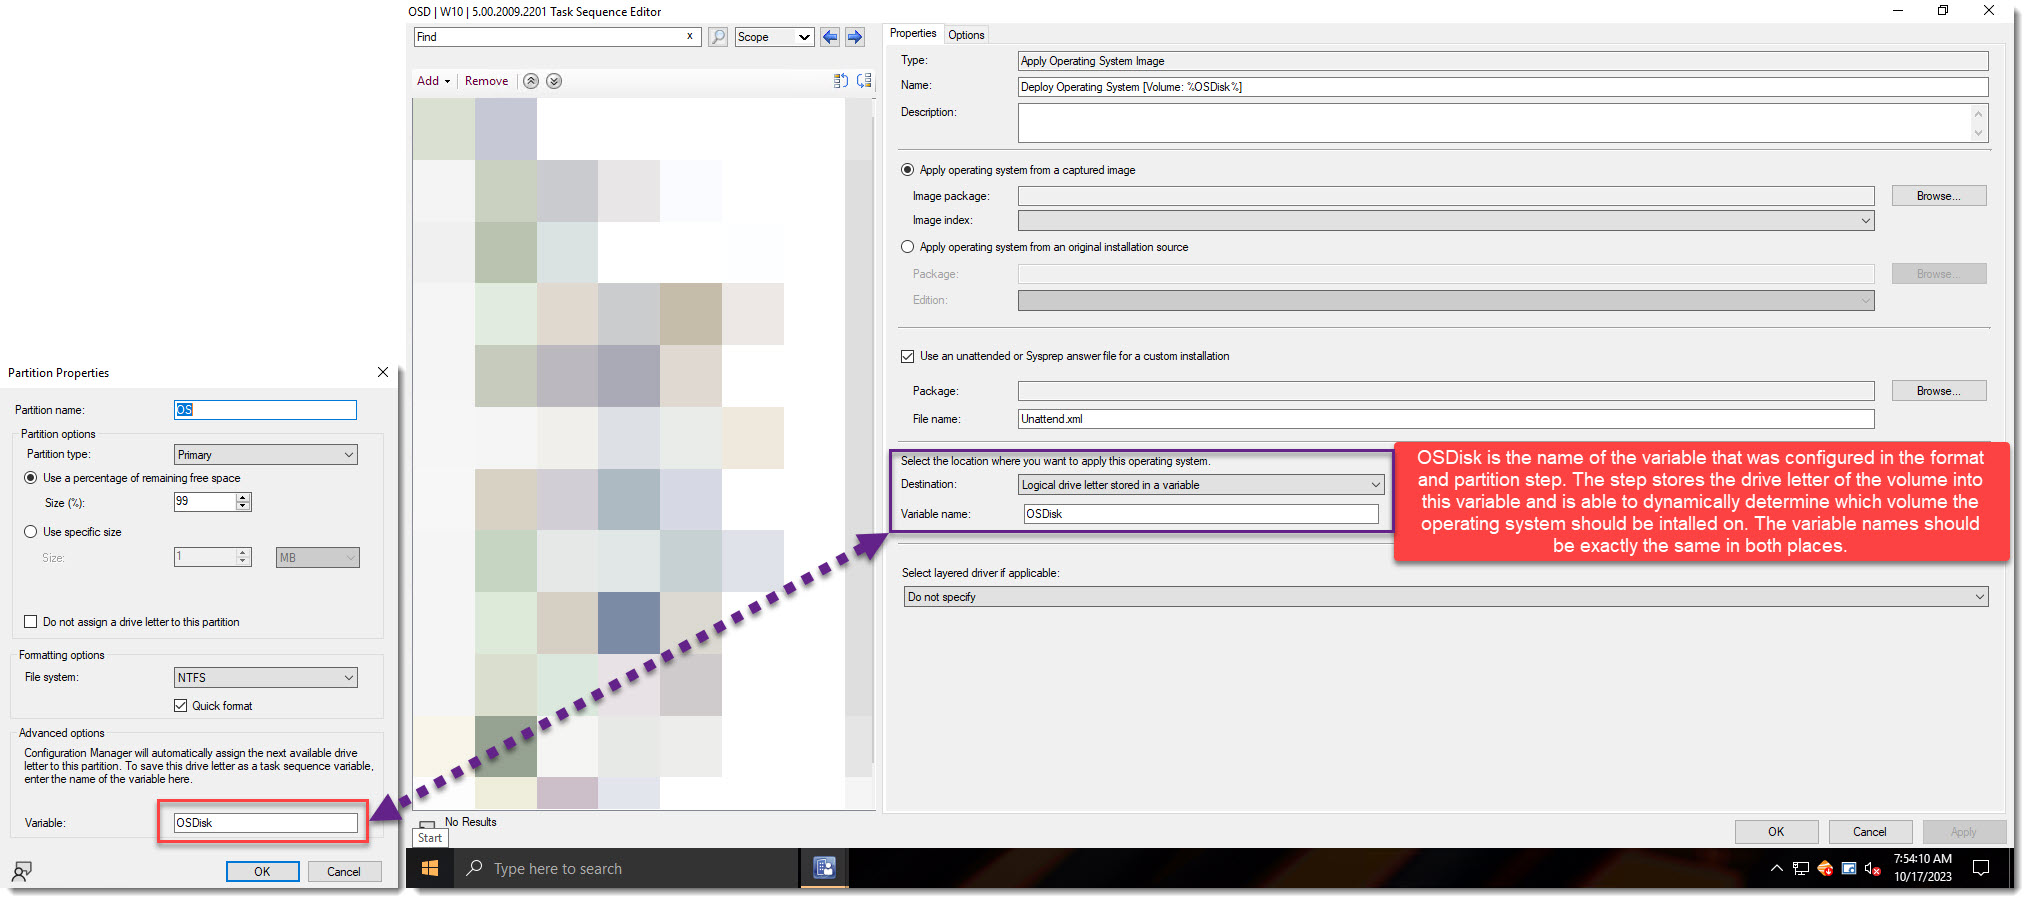This screenshot has width=2029, height=903.
Task: Click the Variable name field in the editor
Action: click(x=1201, y=514)
